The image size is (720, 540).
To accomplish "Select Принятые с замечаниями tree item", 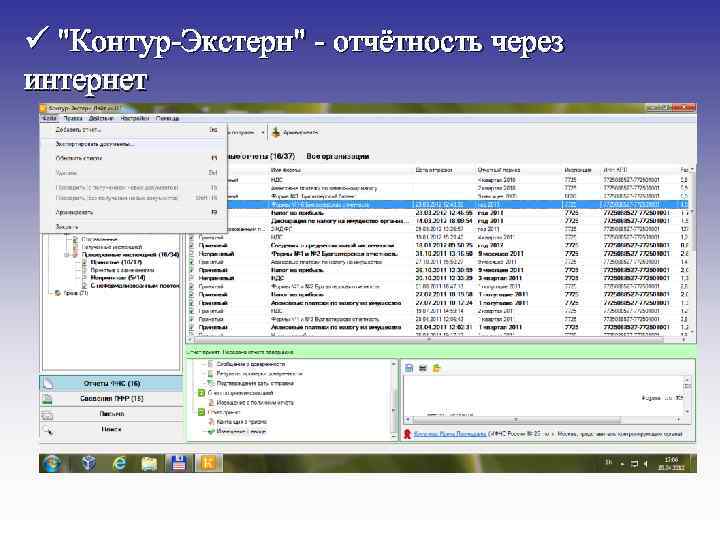I will click(x=122, y=270).
